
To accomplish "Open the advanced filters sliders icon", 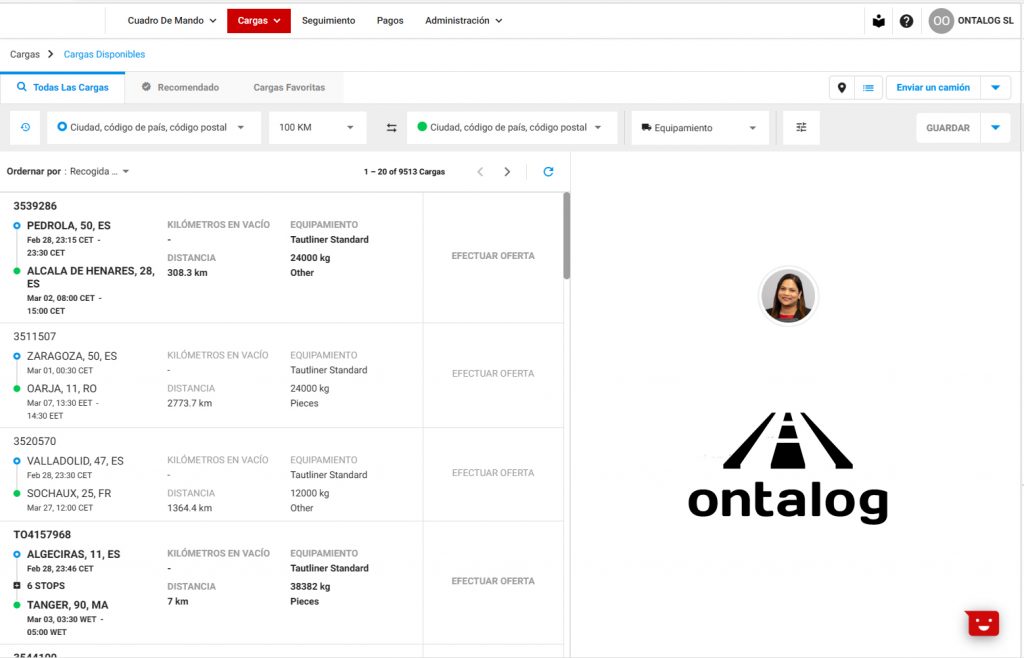I will [801, 128].
